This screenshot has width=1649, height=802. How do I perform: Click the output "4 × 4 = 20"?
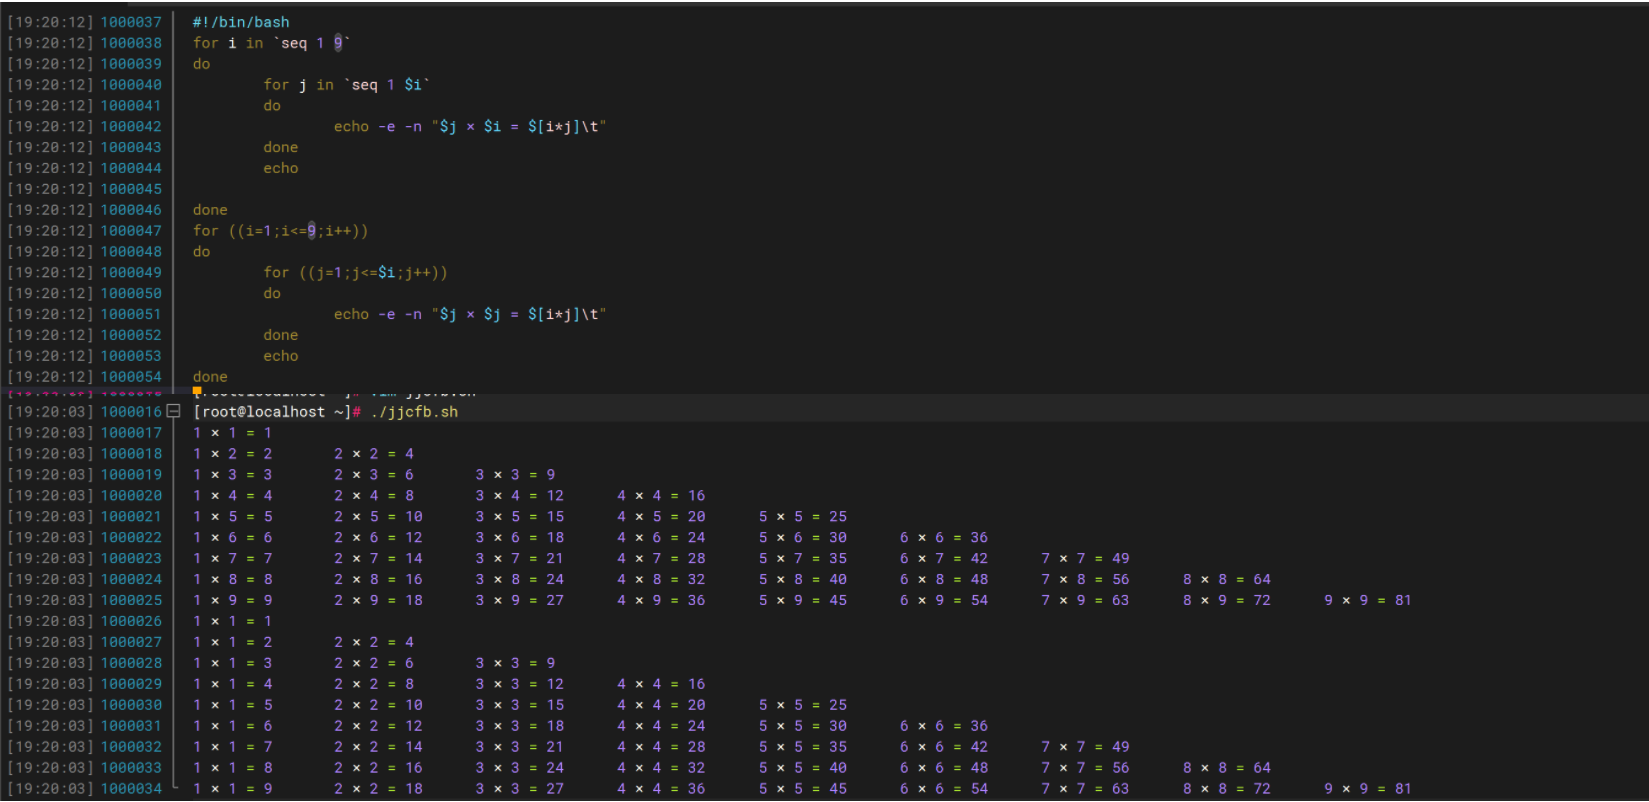pyautogui.click(x=661, y=705)
